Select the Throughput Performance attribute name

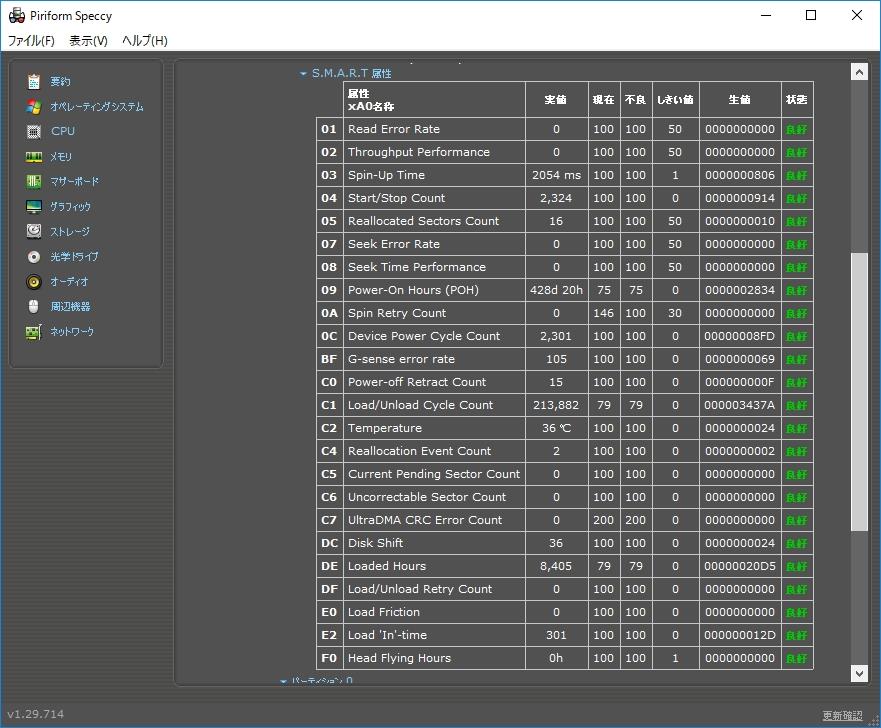coord(419,152)
